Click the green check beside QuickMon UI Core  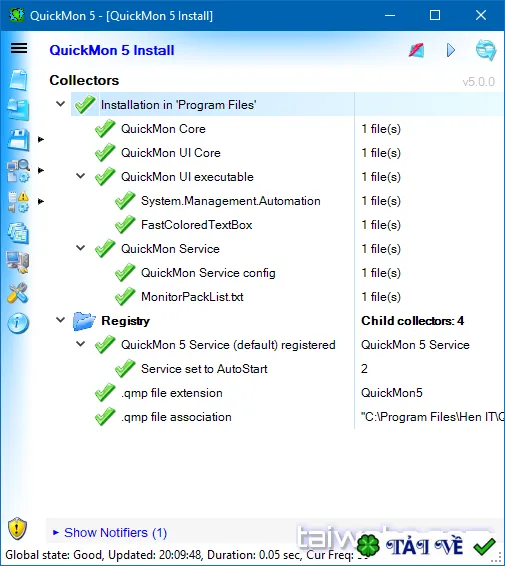pyautogui.click(x=105, y=153)
